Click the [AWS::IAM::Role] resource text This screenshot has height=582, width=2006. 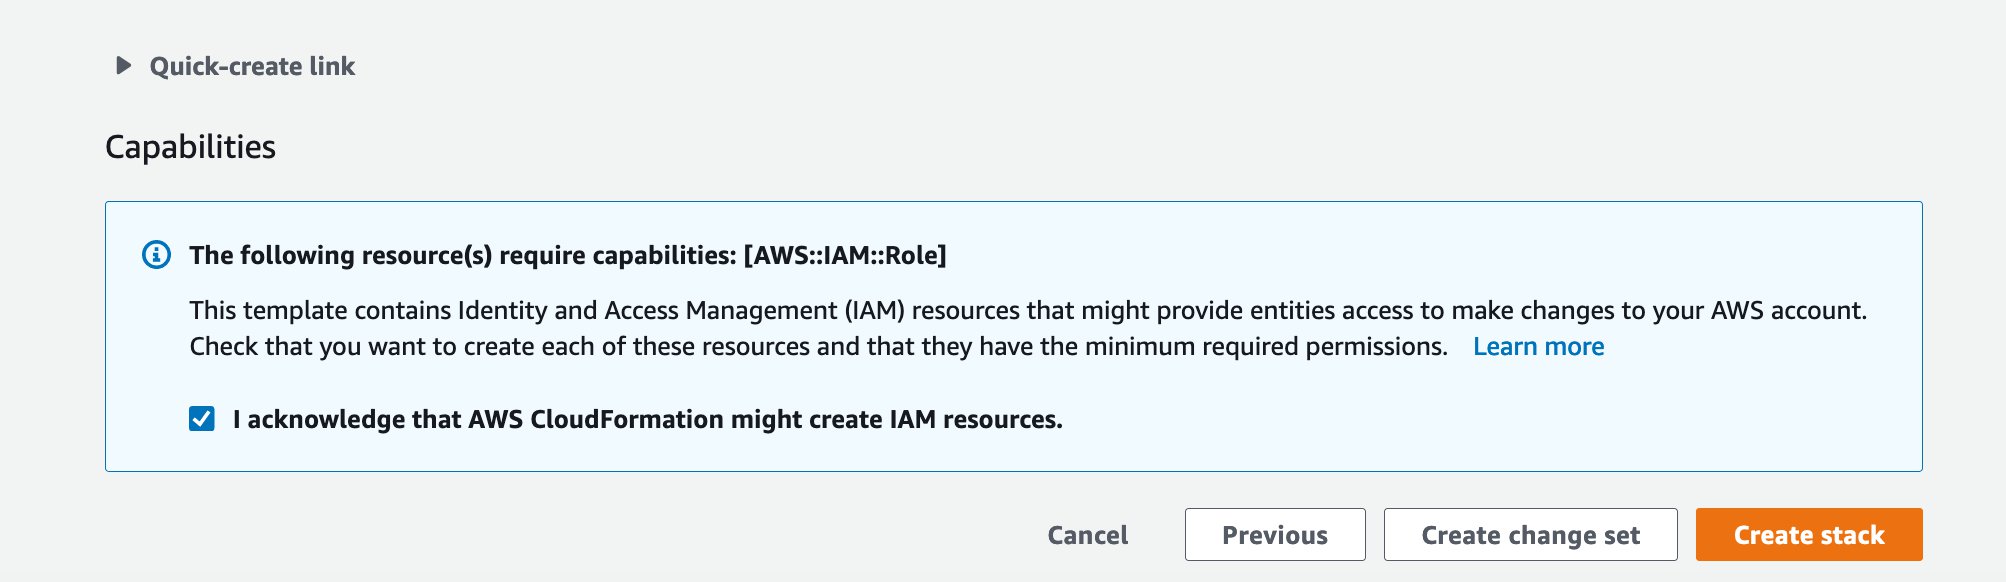(x=845, y=255)
